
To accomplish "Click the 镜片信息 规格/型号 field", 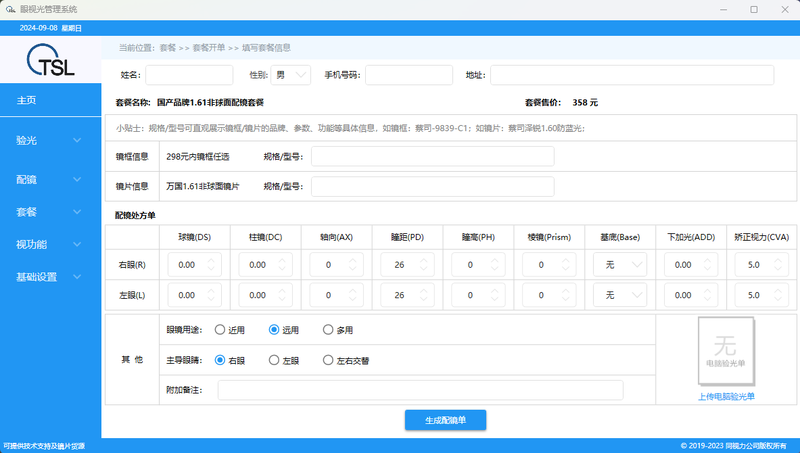I will pyautogui.click(x=433, y=186).
